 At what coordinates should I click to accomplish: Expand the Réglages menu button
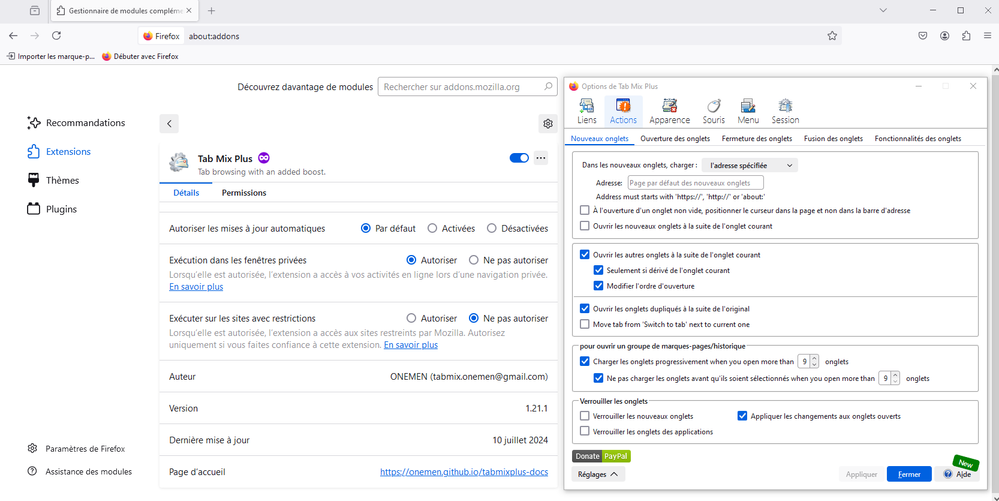[x=598, y=474]
